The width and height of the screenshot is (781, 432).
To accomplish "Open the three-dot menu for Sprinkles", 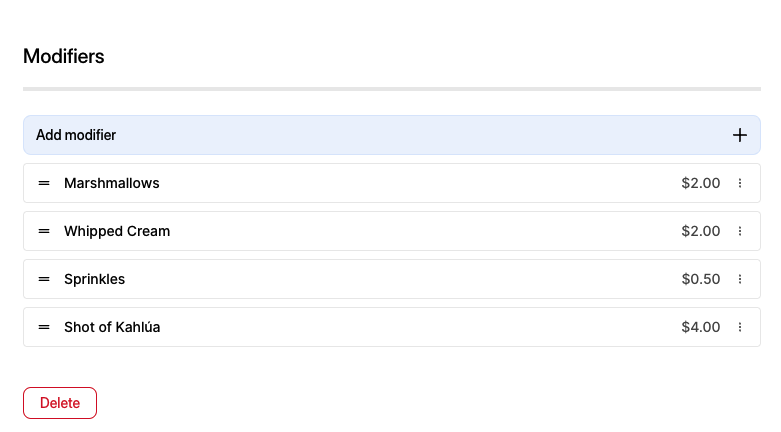I will [740, 279].
